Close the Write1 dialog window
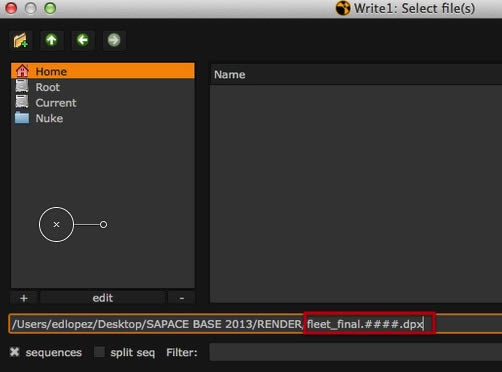Image resolution: width=502 pixels, height=372 pixels. click(x=11, y=8)
